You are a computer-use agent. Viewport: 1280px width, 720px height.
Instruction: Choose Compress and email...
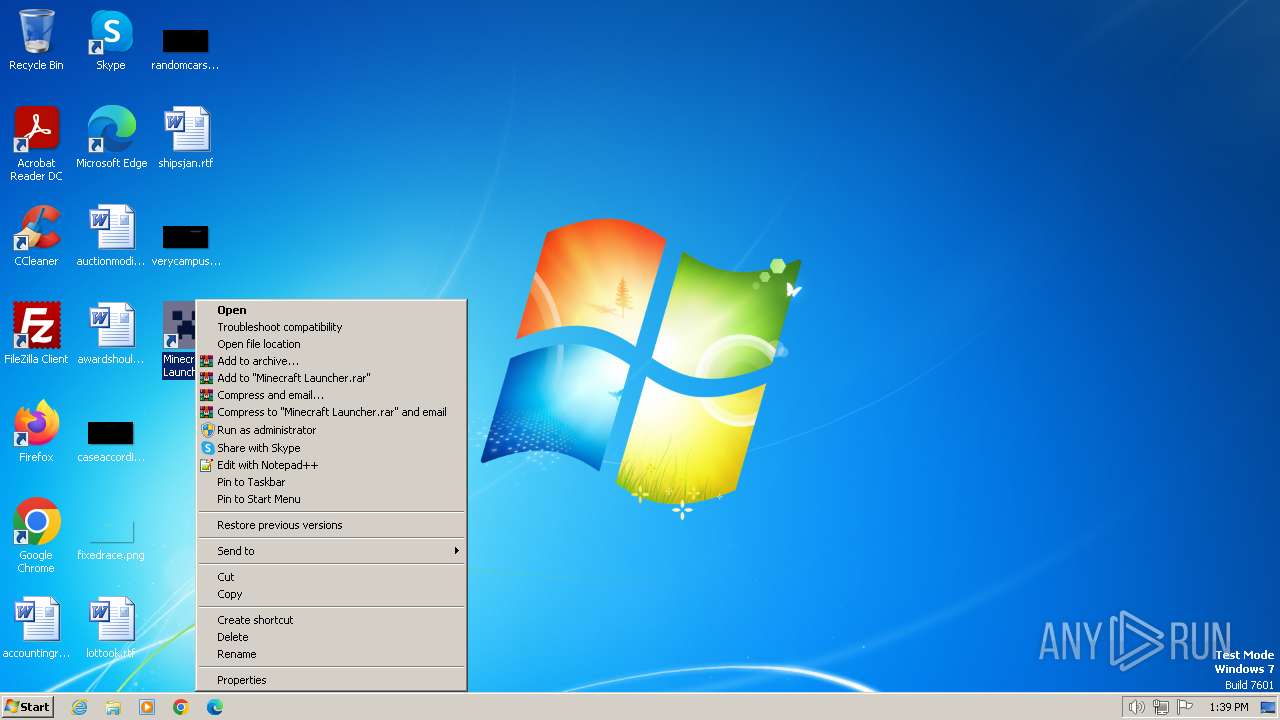(x=331, y=395)
